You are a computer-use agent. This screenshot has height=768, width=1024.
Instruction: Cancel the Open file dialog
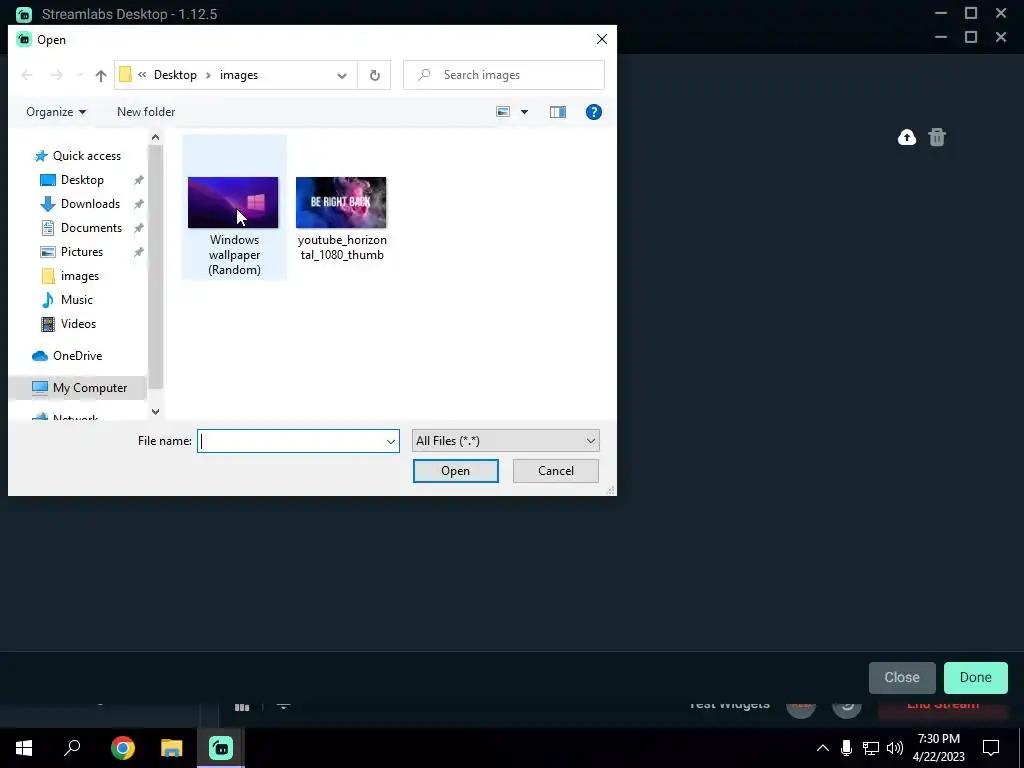(556, 471)
